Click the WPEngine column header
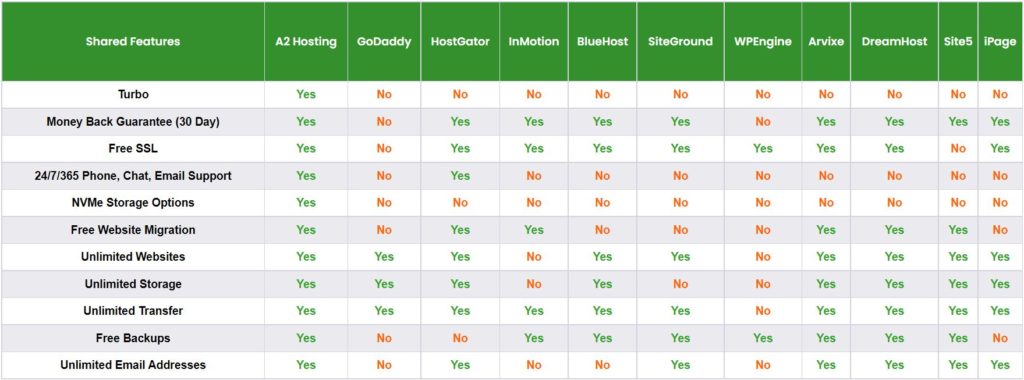The height and width of the screenshot is (380, 1024). [x=763, y=42]
